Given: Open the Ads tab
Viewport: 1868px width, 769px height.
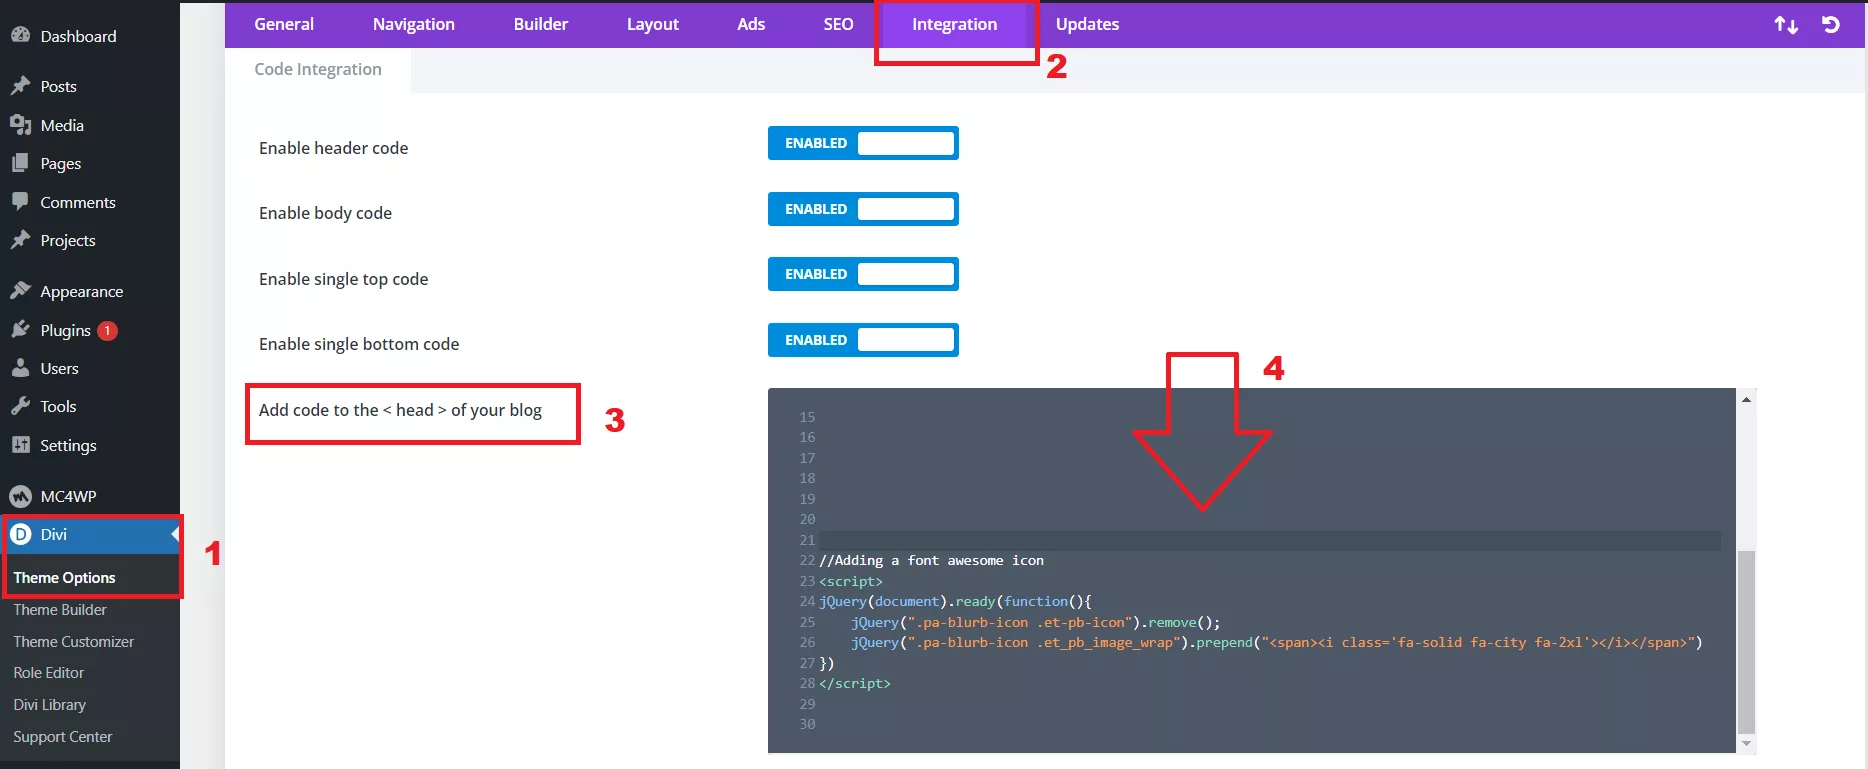Looking at the screenshot, I should (751, 24).
